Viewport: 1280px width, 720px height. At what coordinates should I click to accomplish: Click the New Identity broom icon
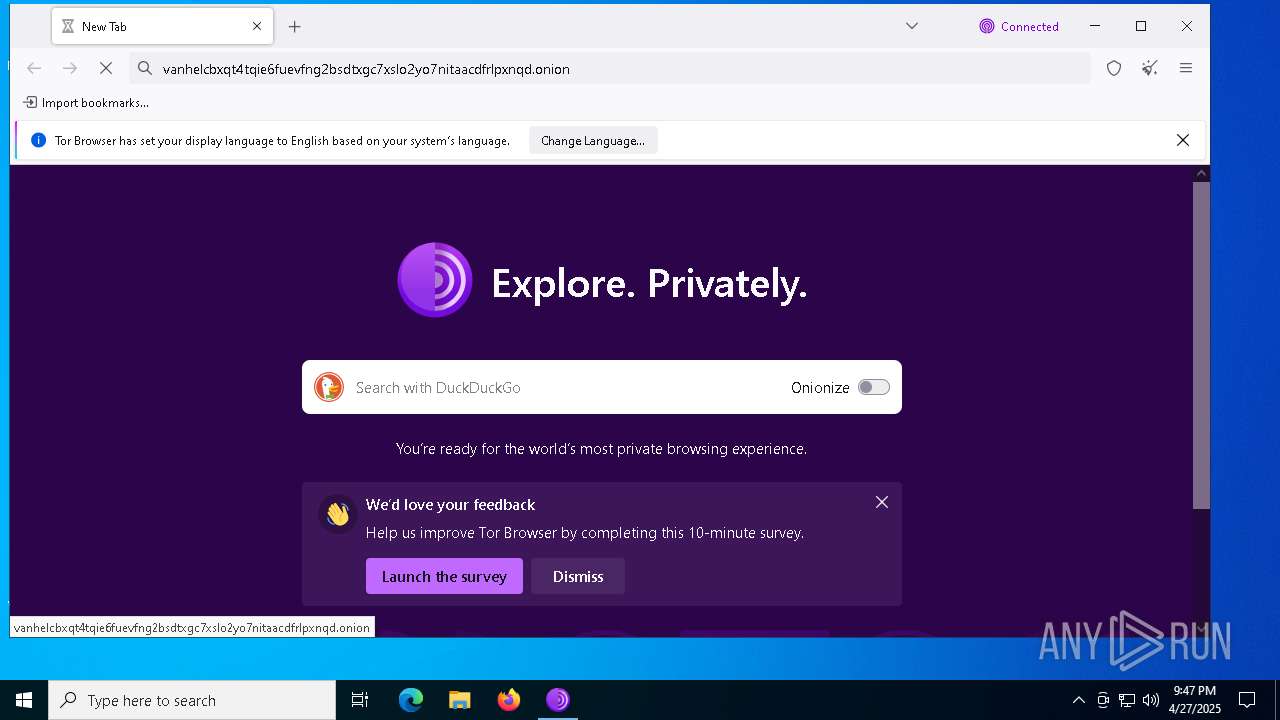[x=1150, y=68]
